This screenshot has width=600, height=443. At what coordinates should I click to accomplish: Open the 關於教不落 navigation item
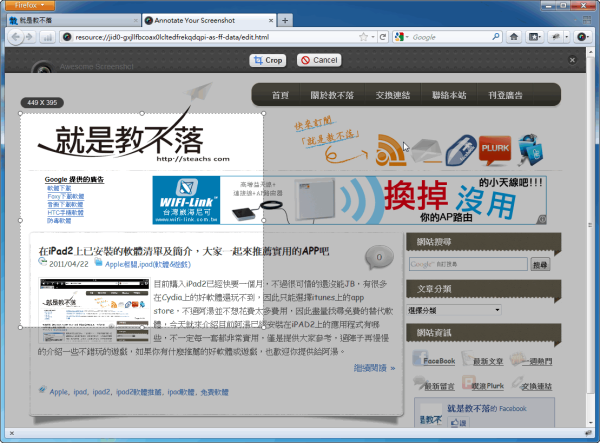[x=332, y=95]
